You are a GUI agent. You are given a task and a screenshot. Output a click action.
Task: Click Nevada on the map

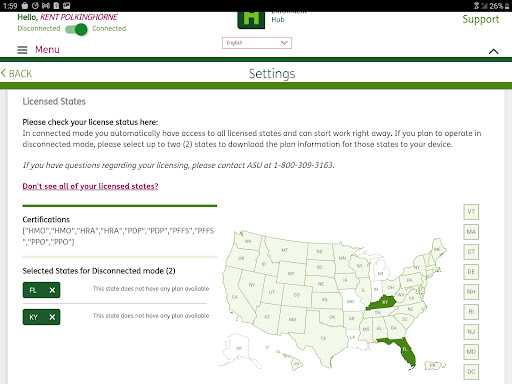(252, 284)
